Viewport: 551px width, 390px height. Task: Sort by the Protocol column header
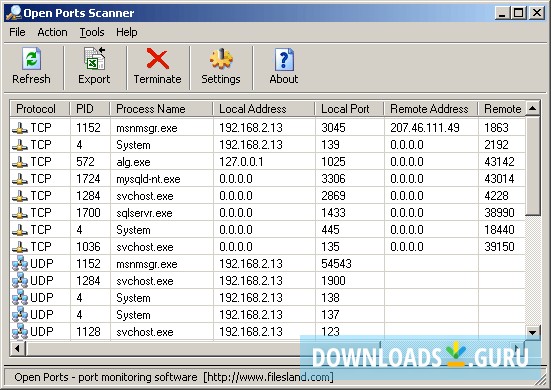[x=40, y=109]
